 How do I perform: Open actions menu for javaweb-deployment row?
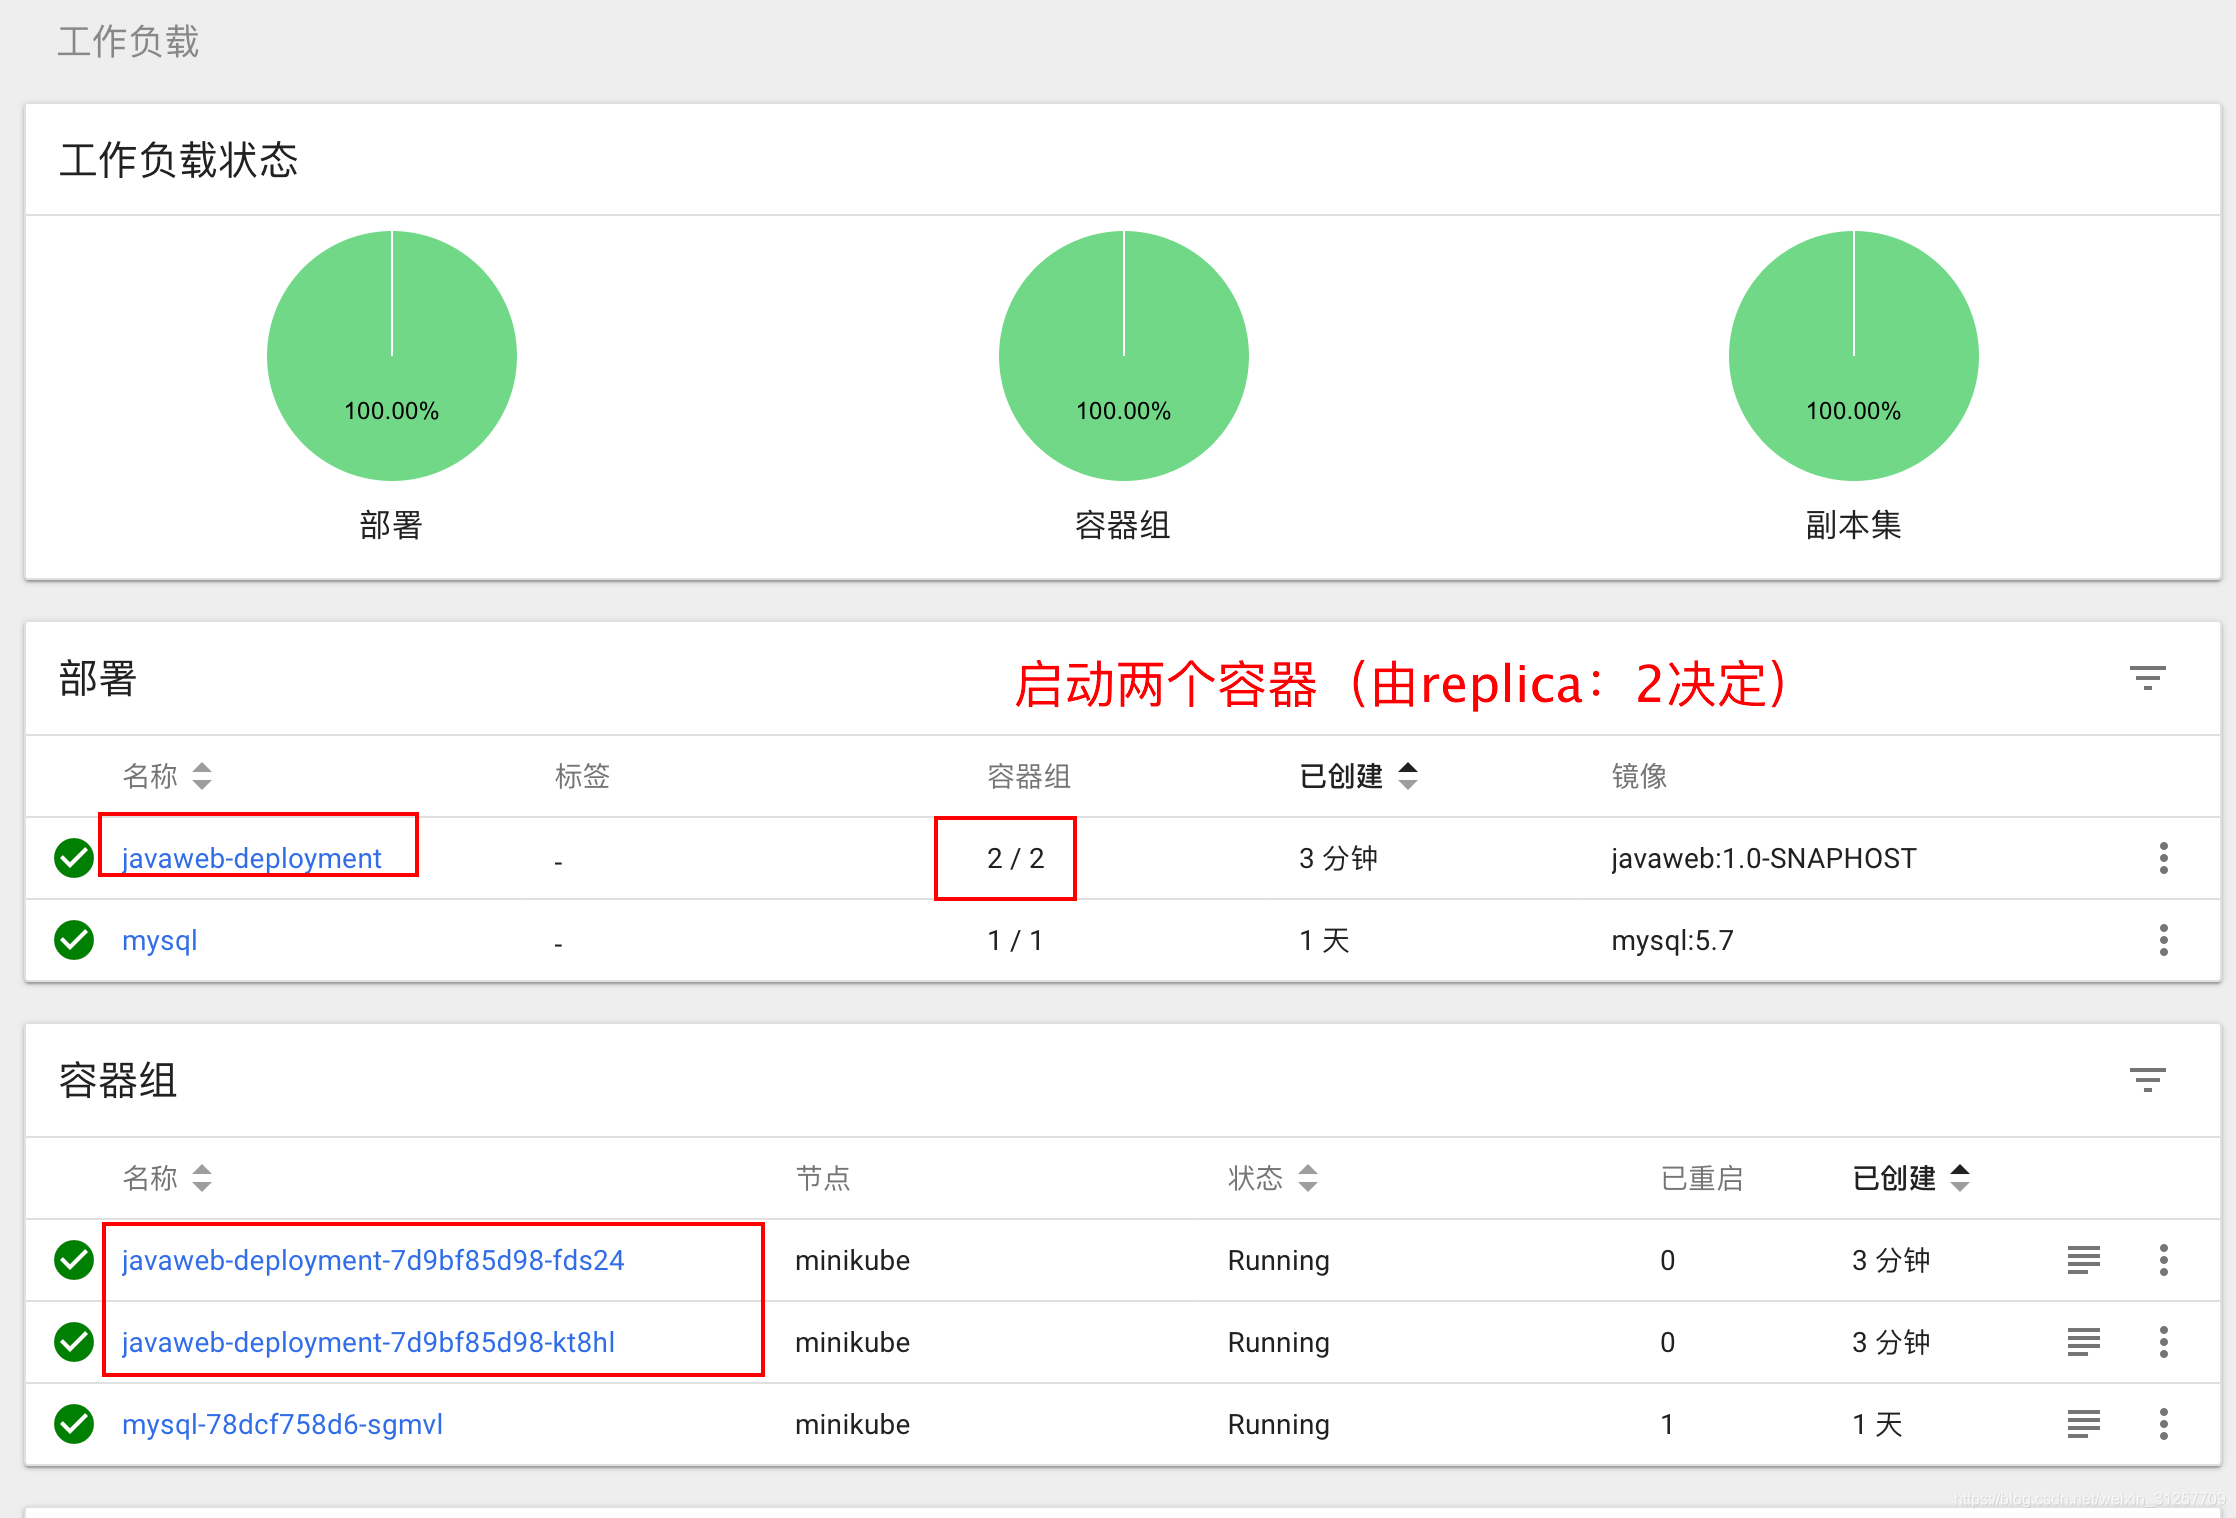click(x=2163, y=858)
